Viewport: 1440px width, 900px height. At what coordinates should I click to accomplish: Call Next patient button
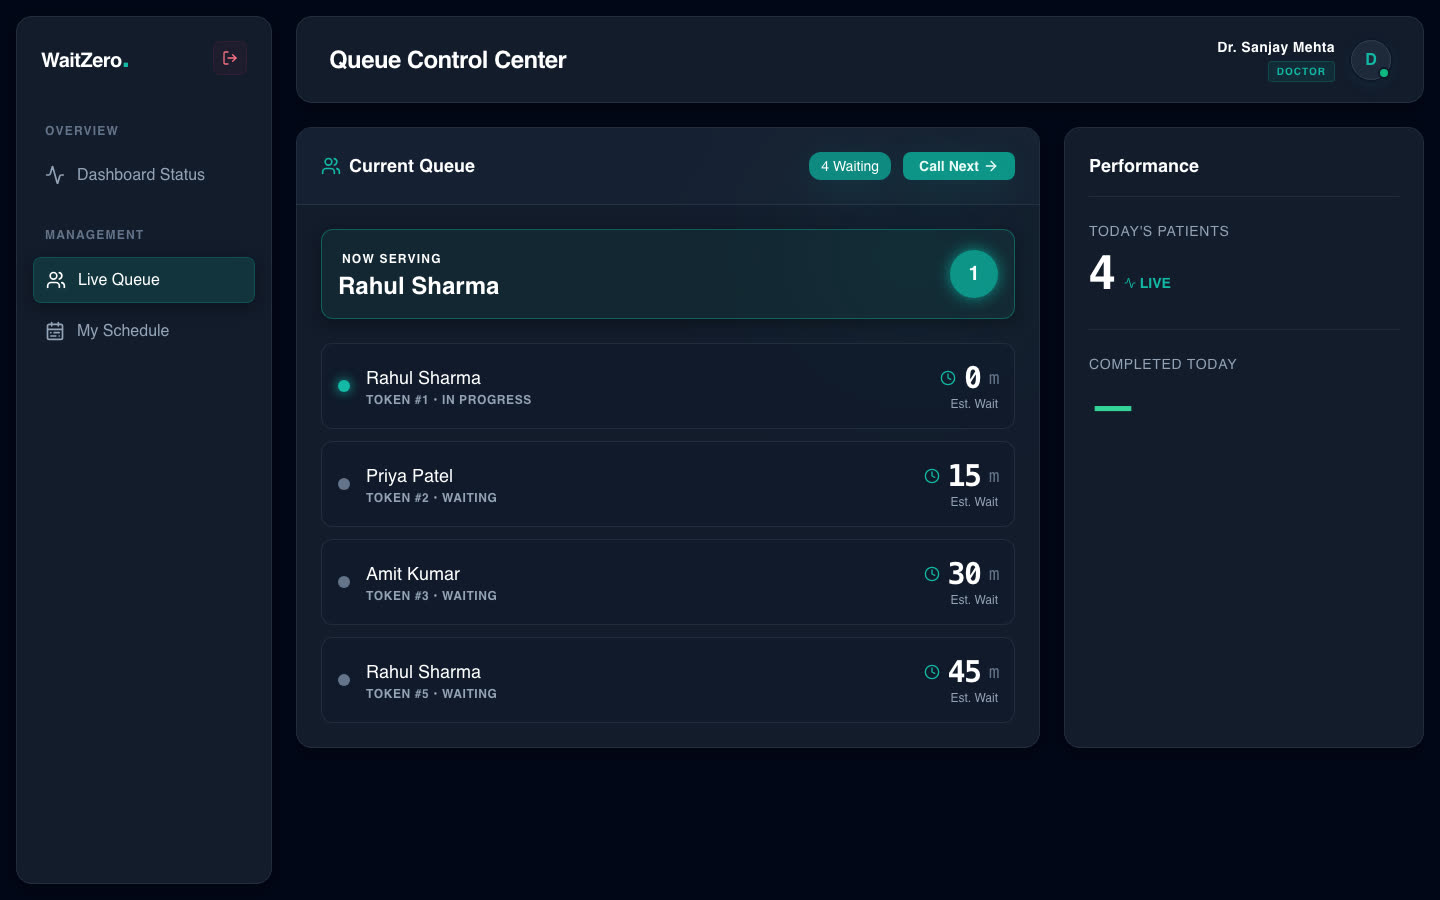point(959,166)
